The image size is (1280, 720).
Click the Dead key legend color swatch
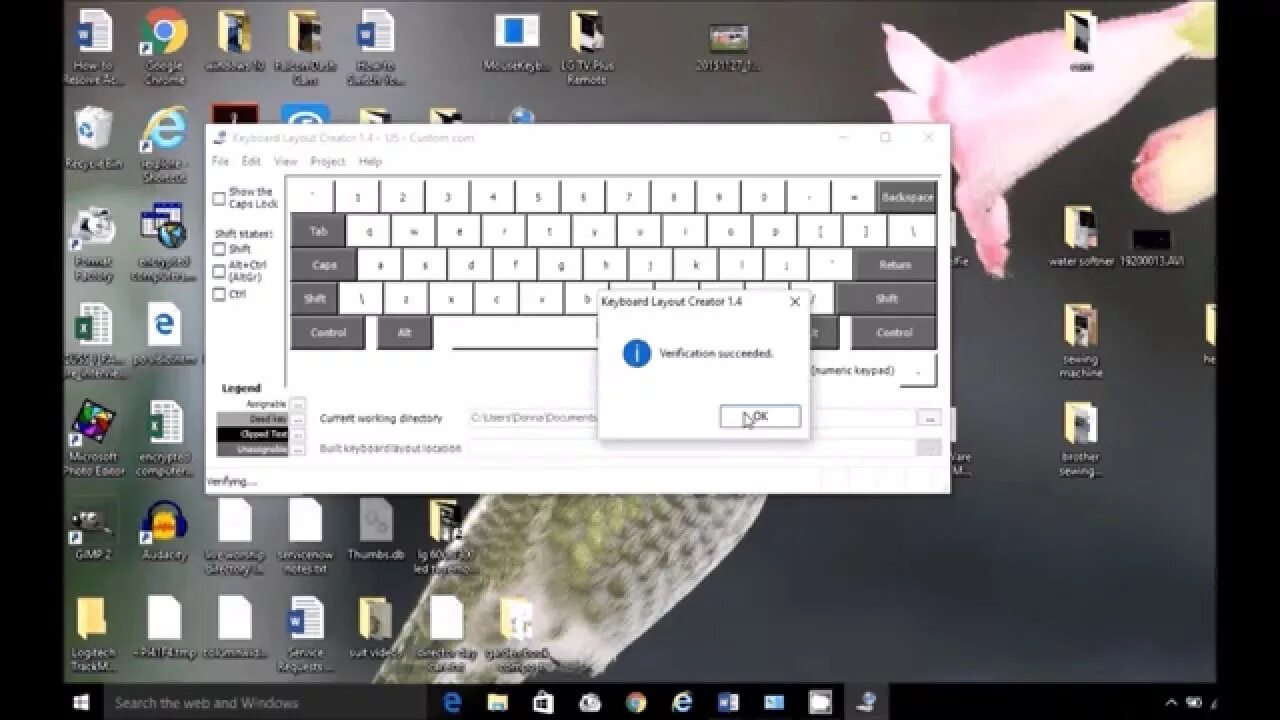coord(252,419)
